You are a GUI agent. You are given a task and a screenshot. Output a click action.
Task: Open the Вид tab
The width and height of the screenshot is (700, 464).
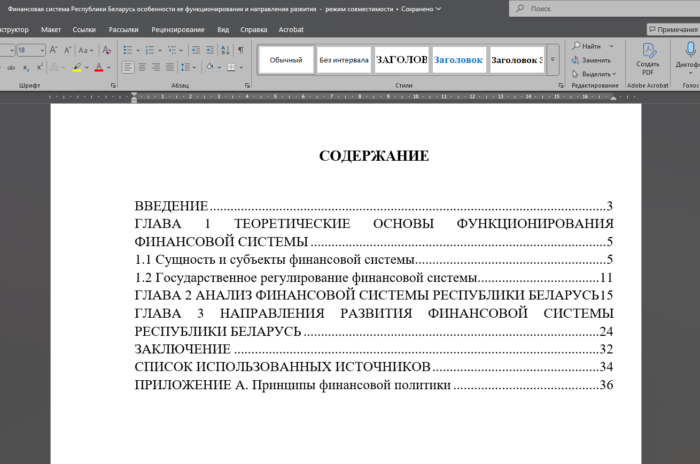point(223,29)
